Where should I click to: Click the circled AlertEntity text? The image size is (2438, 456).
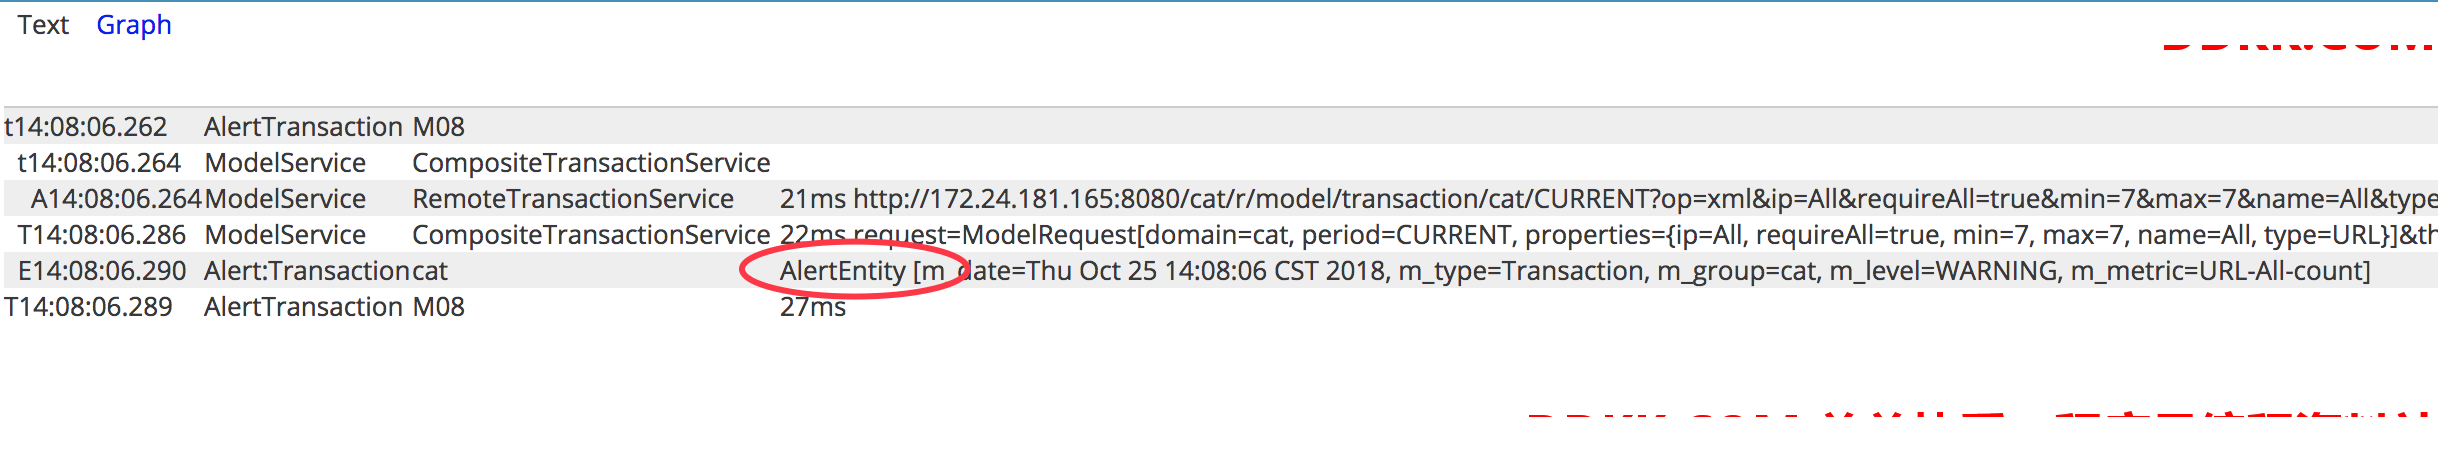pos(843,271)
